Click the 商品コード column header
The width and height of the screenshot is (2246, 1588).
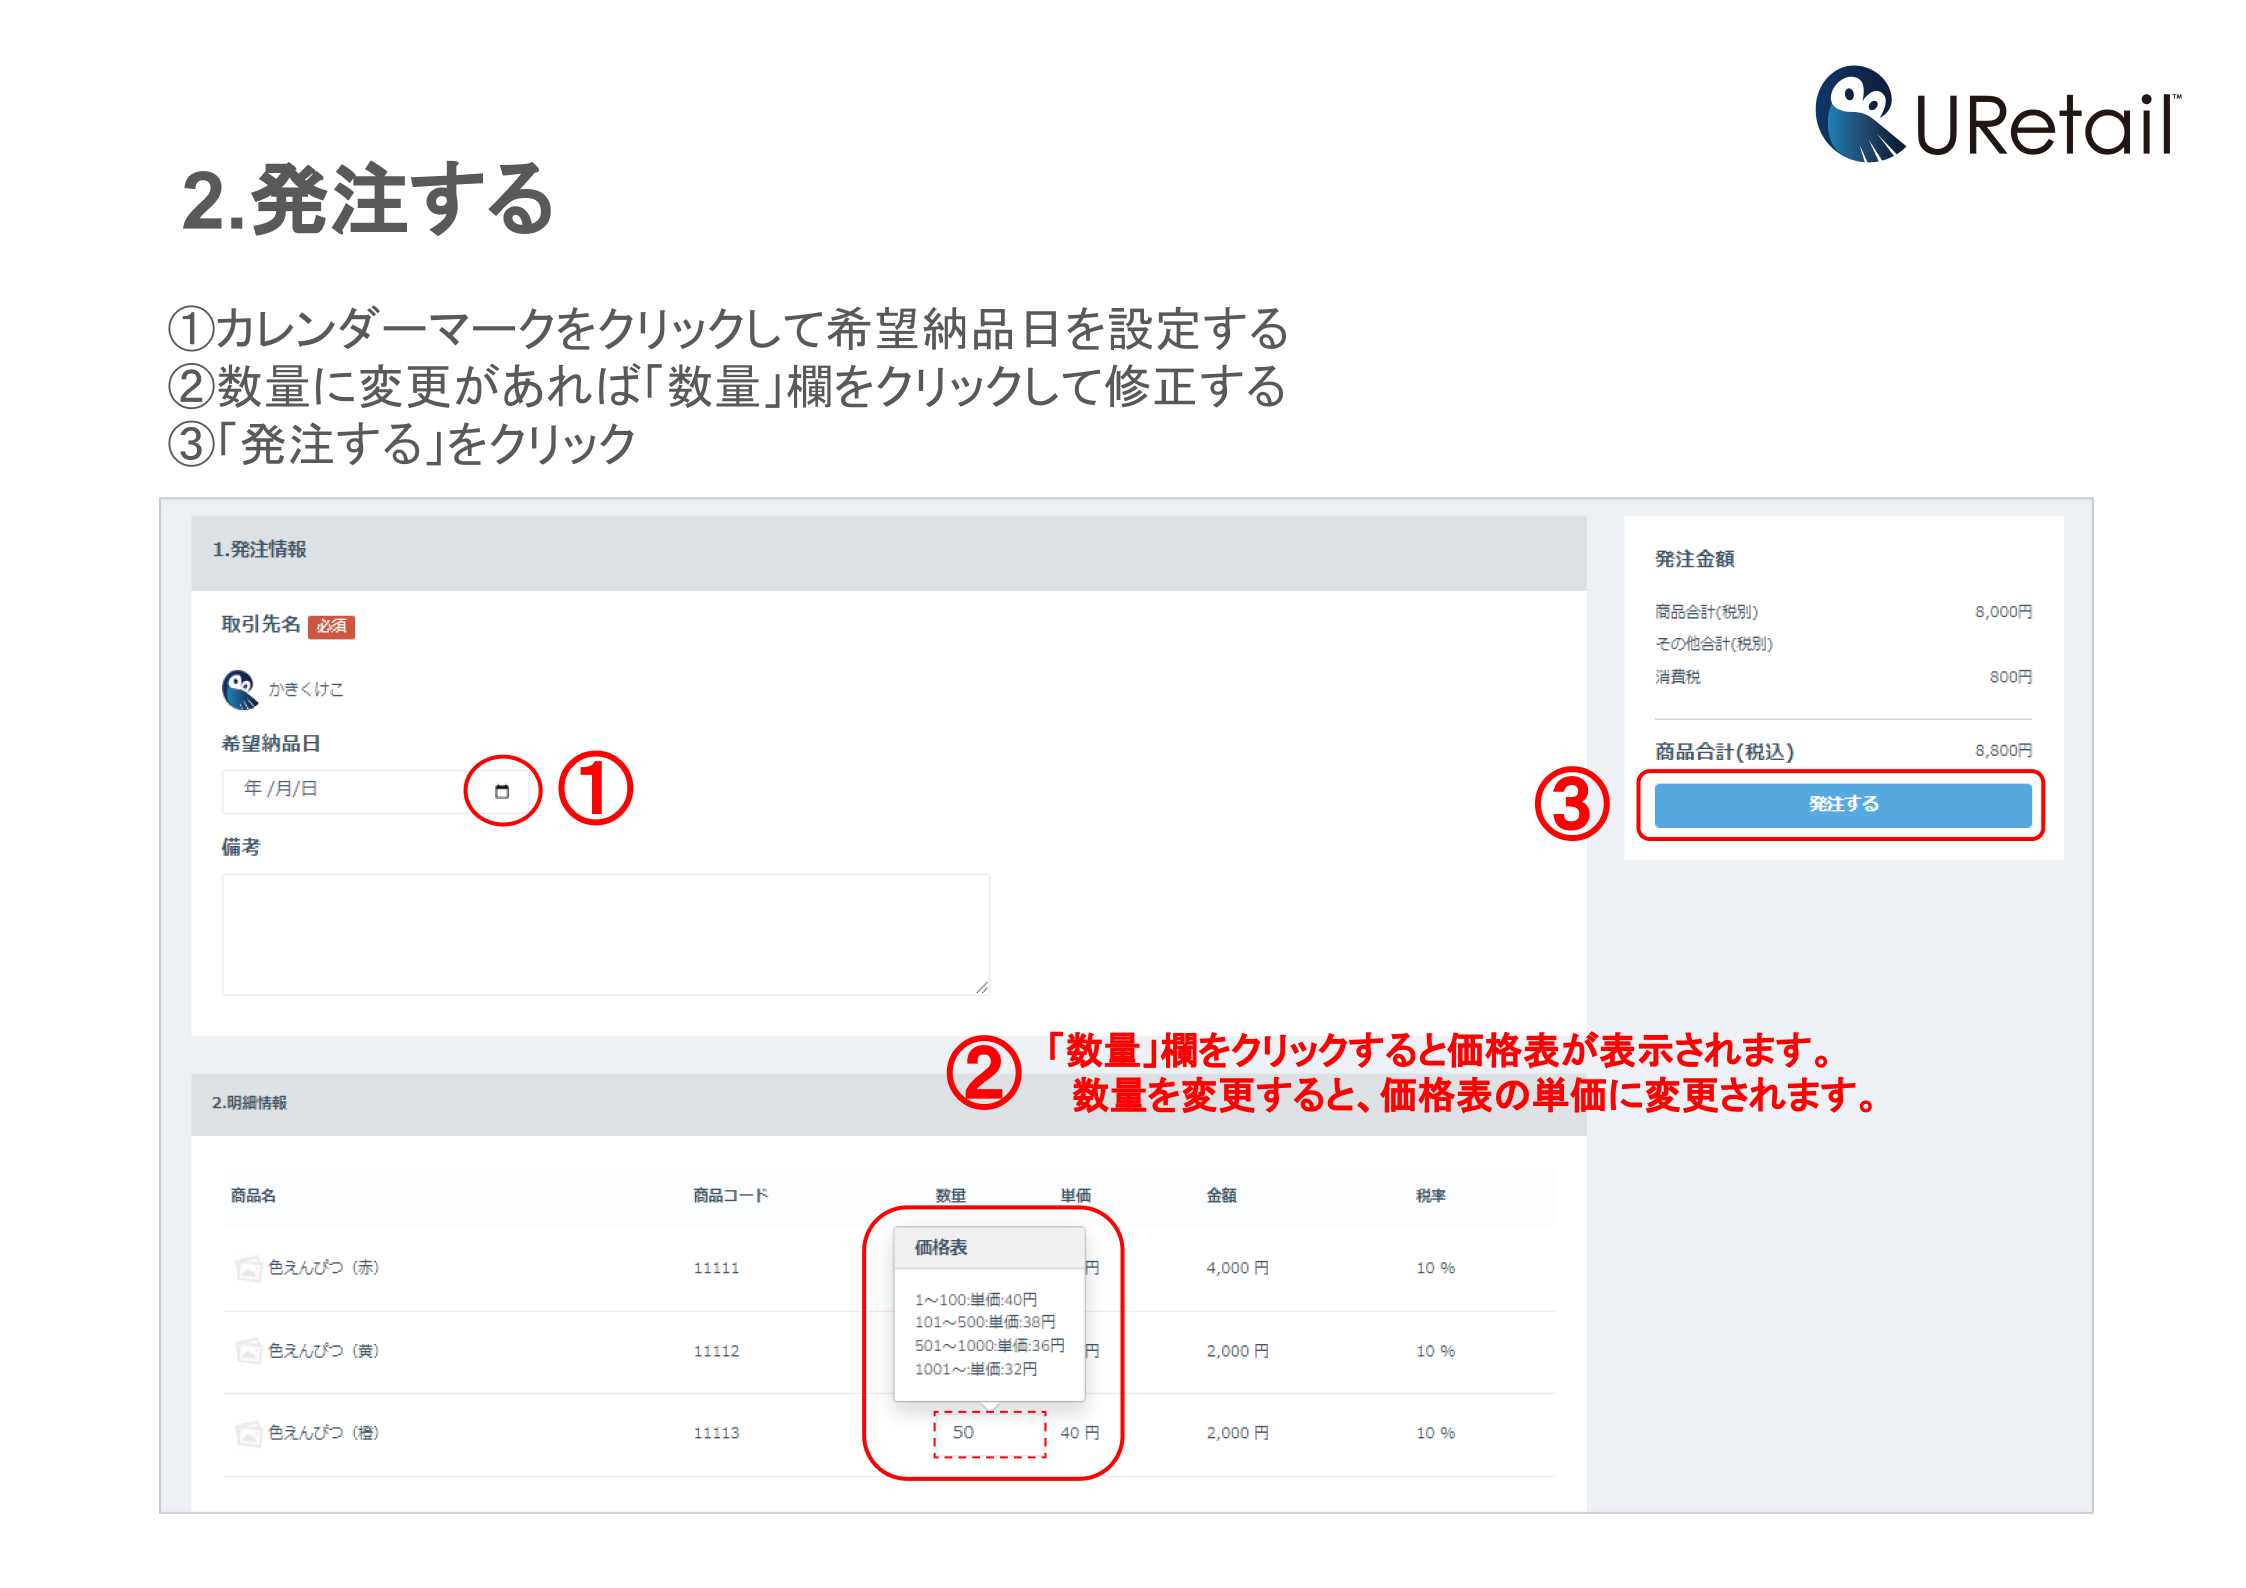pyautogui.click(x=730, y=1195)
